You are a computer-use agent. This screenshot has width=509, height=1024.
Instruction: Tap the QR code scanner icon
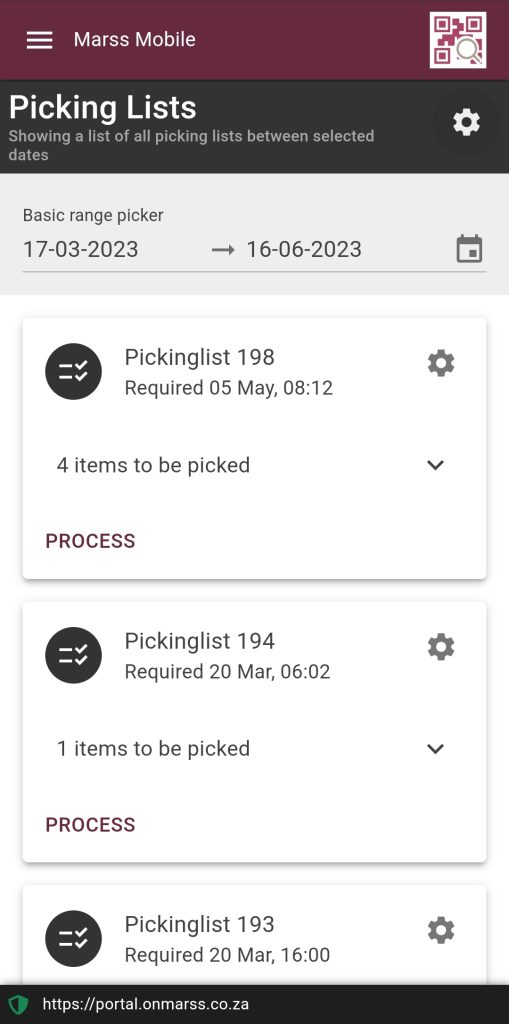[457, 40]
